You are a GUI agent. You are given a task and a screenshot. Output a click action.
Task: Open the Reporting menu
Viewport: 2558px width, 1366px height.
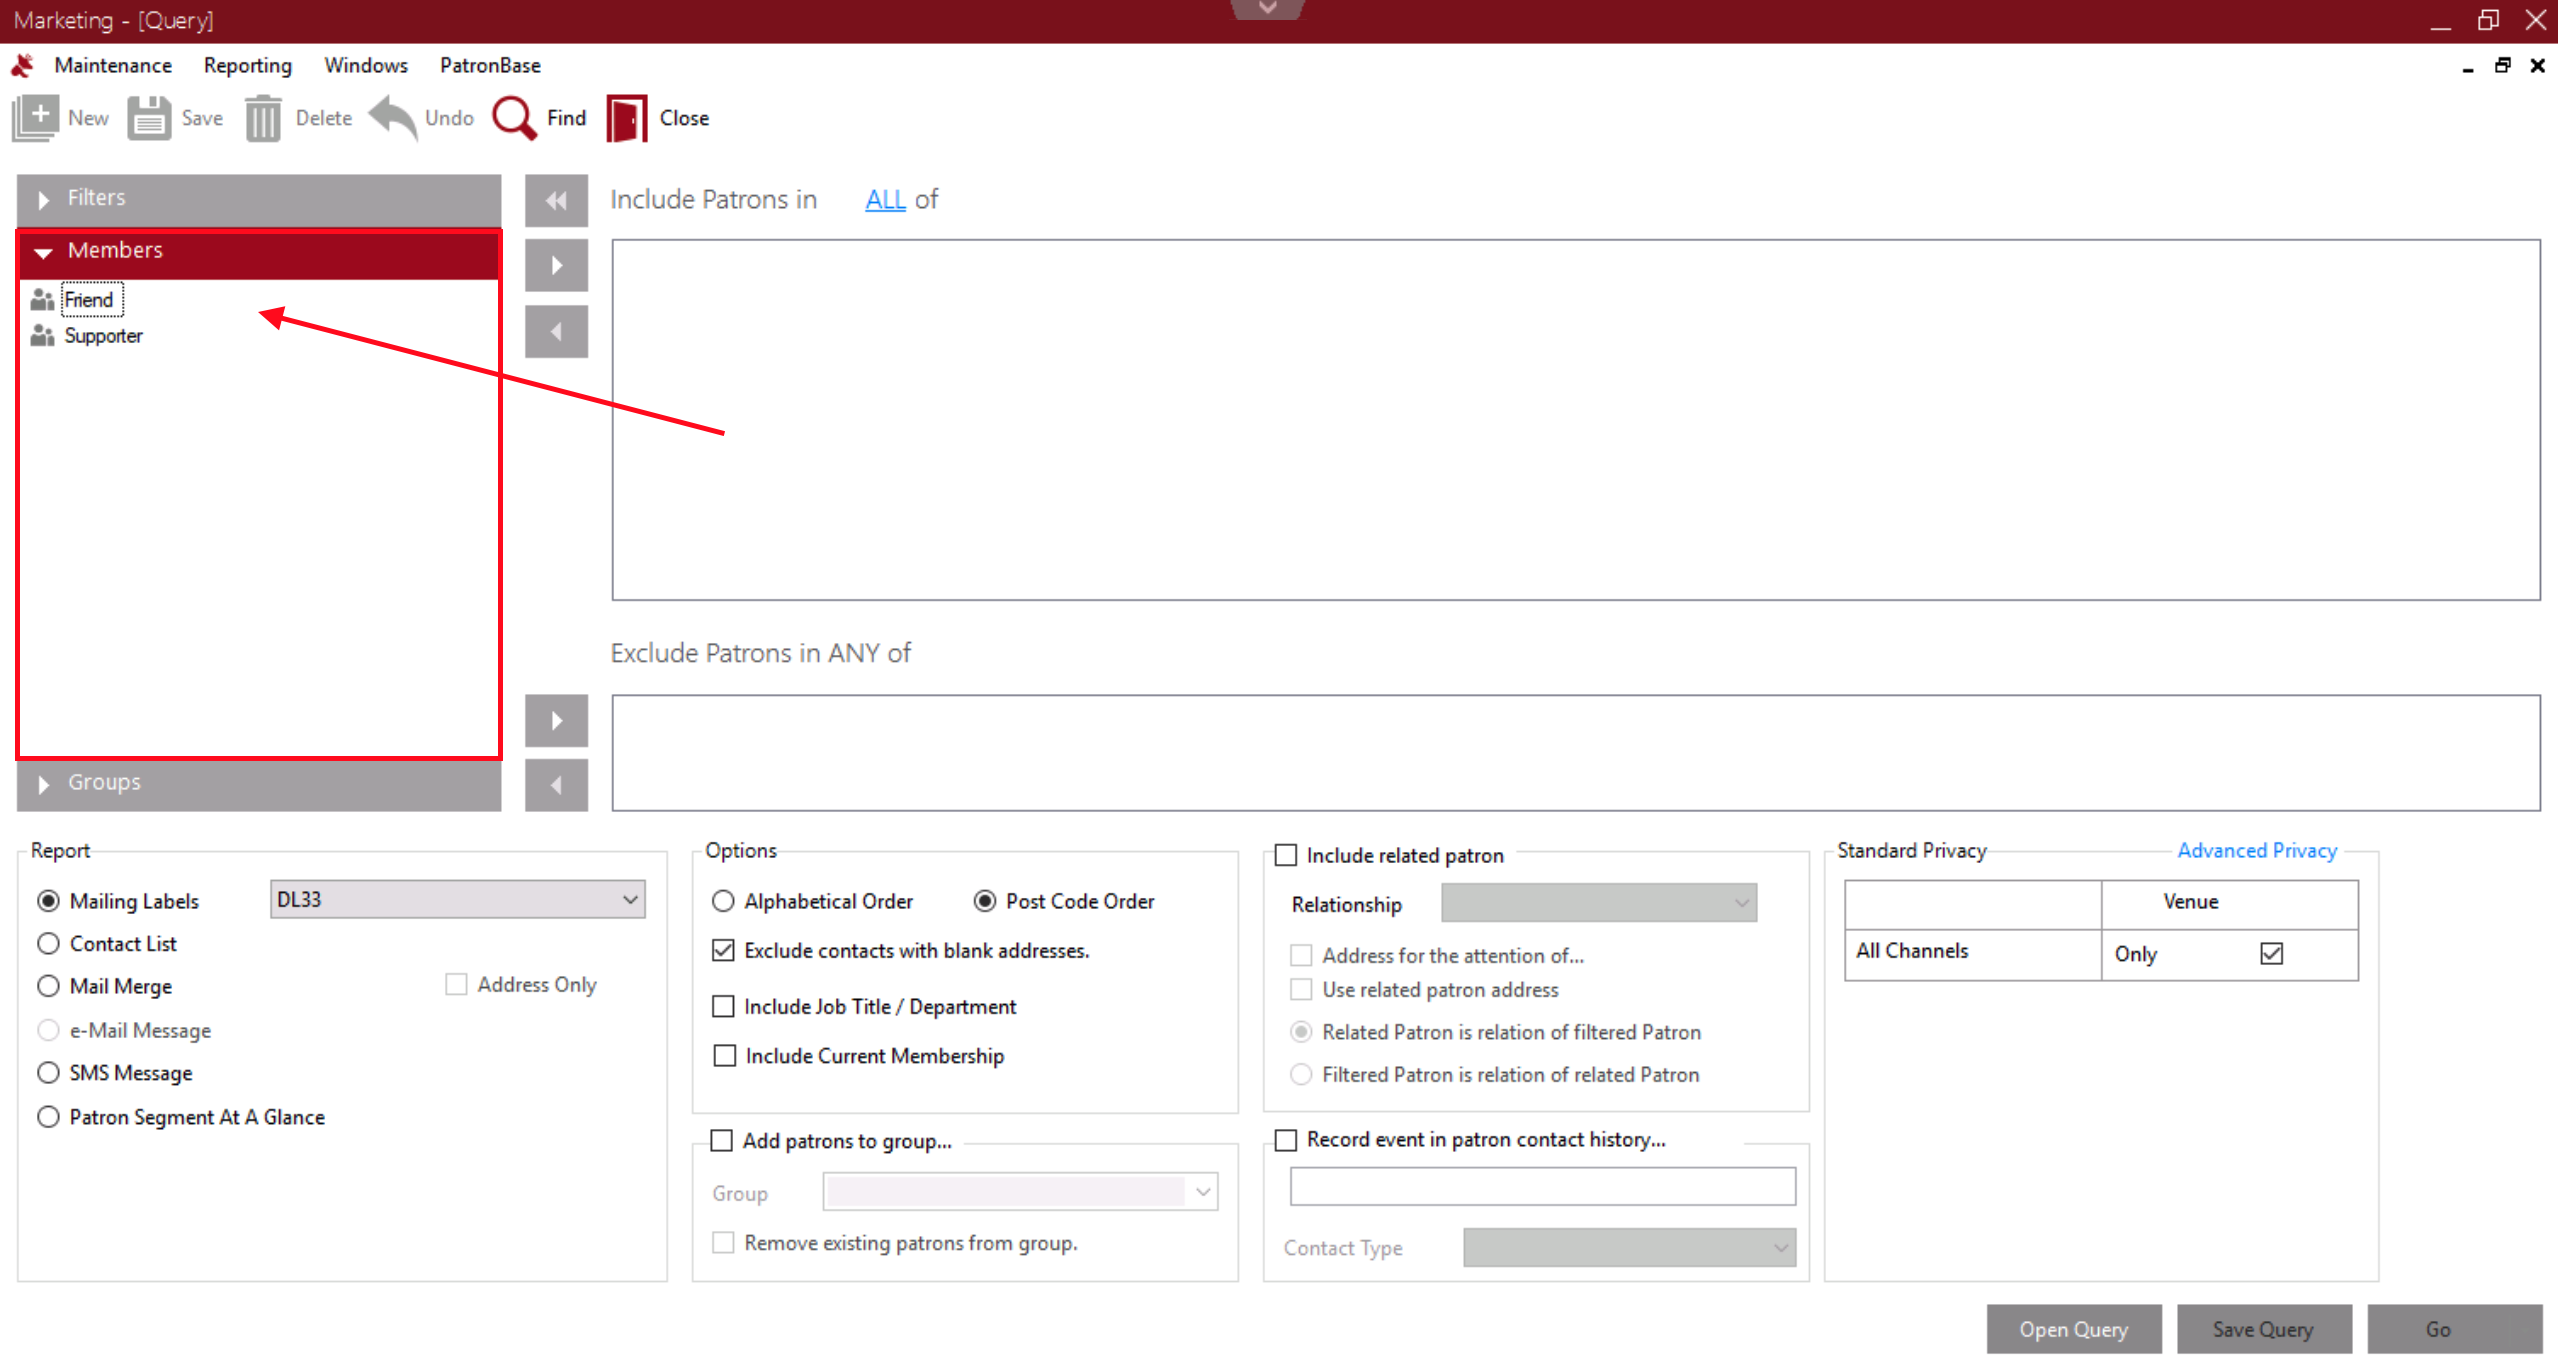247,65
